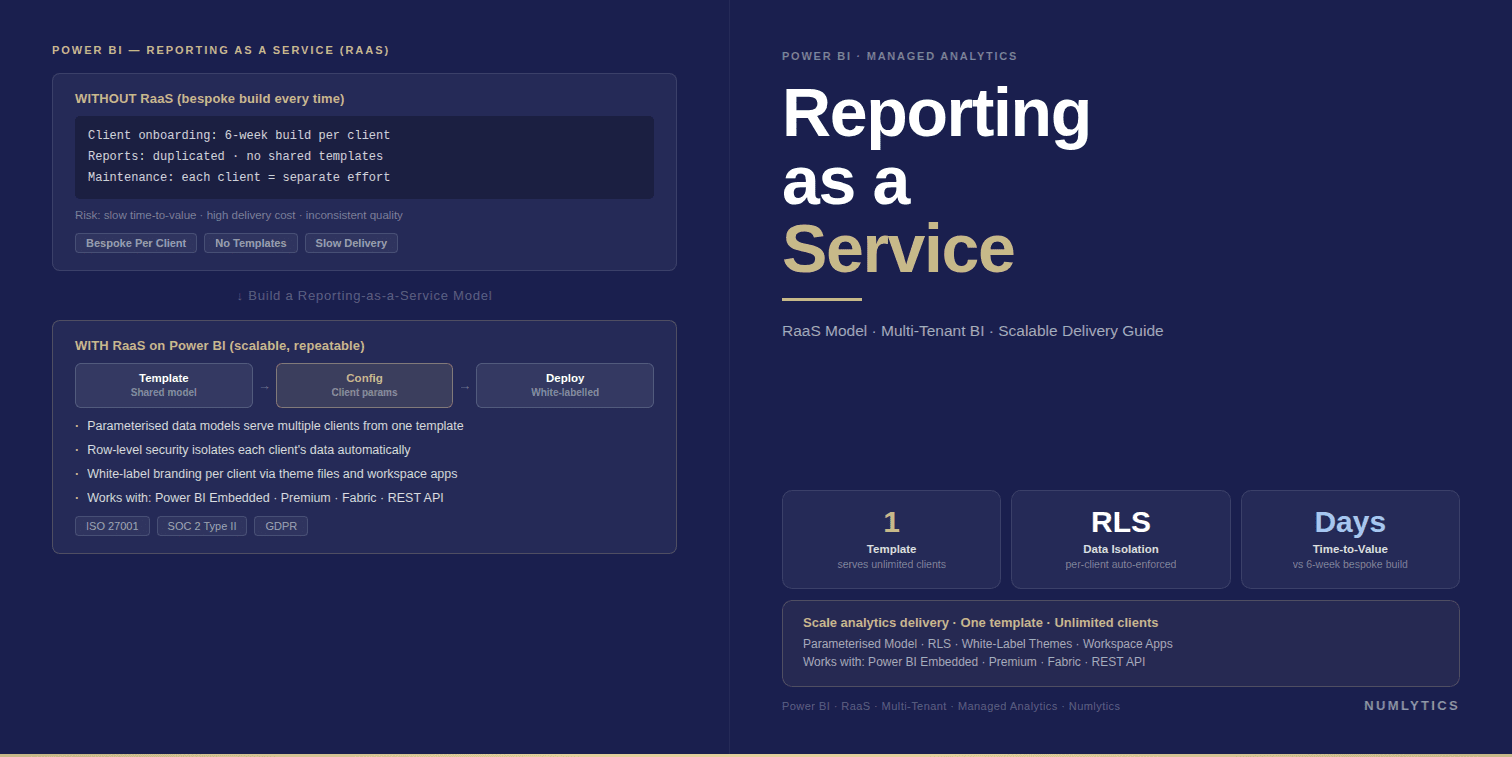Click the GDPR badge
Image resolution: width=1512 pixels, height=757 pixels.
[281, 526]
